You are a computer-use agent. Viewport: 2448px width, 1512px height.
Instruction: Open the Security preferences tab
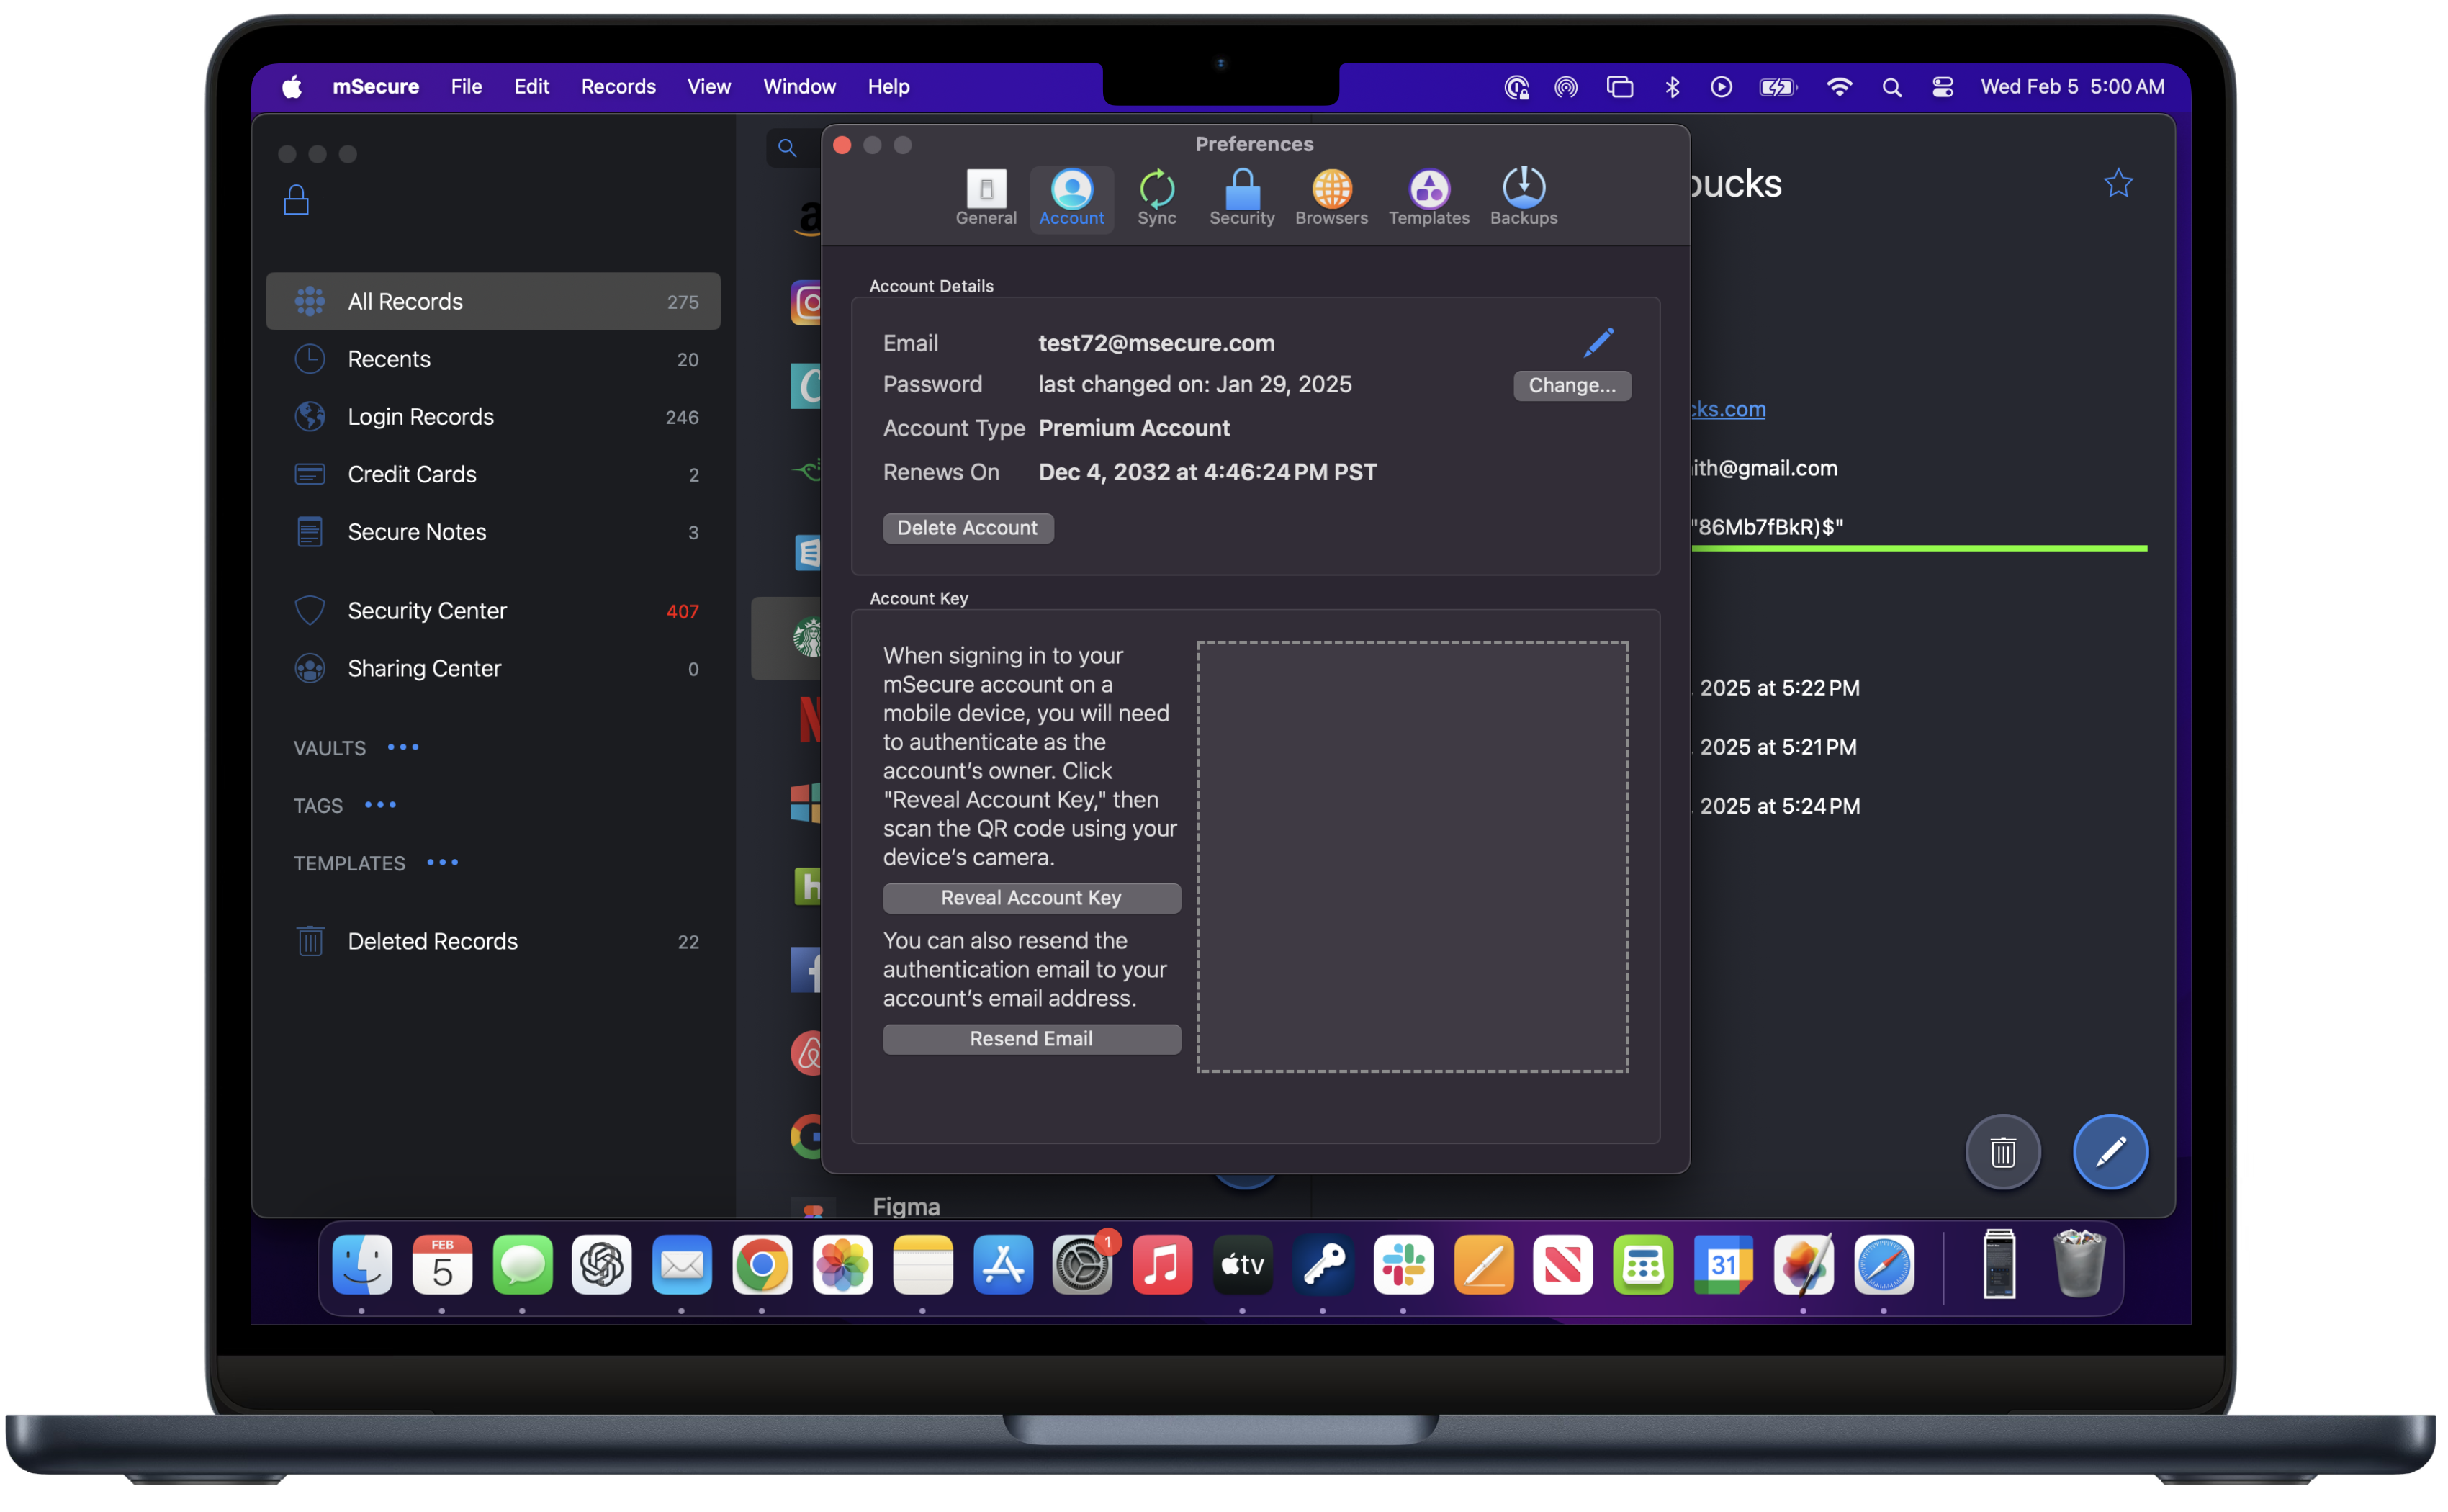1241,198
